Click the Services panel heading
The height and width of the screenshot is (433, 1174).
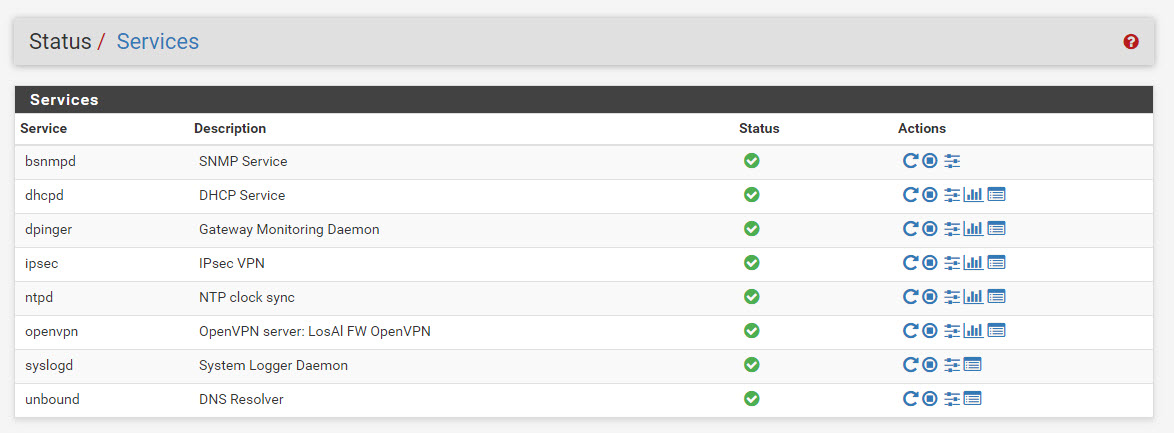pyautogui.click(x=64, y=100)
